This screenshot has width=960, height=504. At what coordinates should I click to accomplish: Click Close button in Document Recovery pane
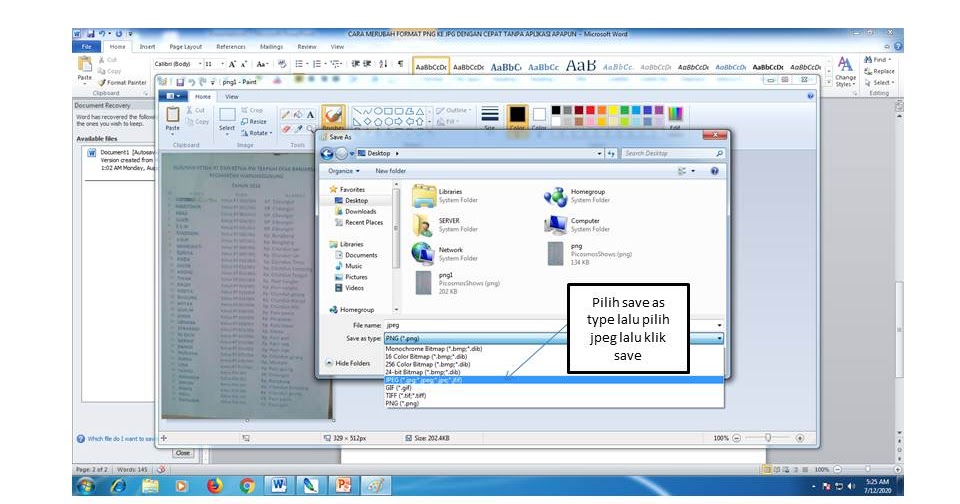click(182, 453)
